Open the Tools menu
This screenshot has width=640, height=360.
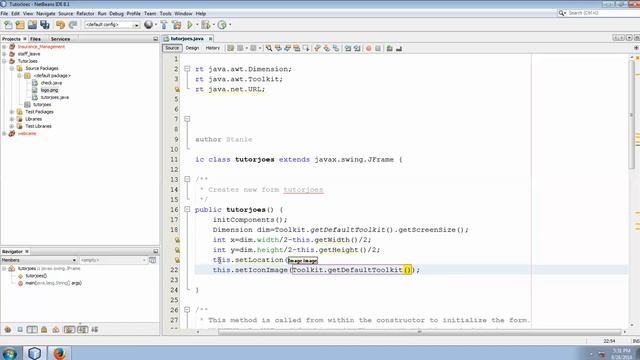click(165, 13)
